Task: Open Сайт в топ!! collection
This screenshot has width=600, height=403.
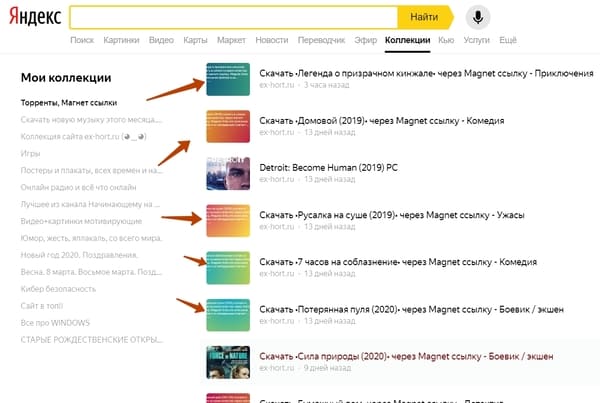Action: coord(42,305)
